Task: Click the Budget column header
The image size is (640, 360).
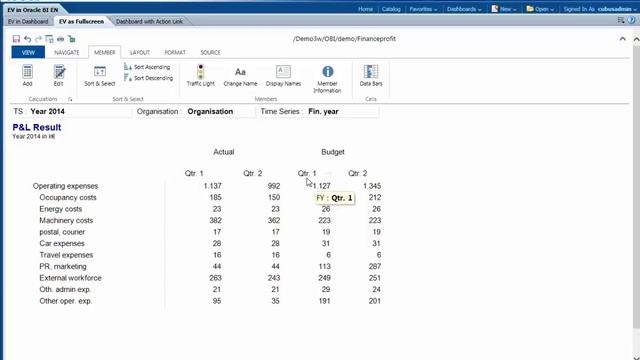Action: pyautogui.click(x=333, y=152)
